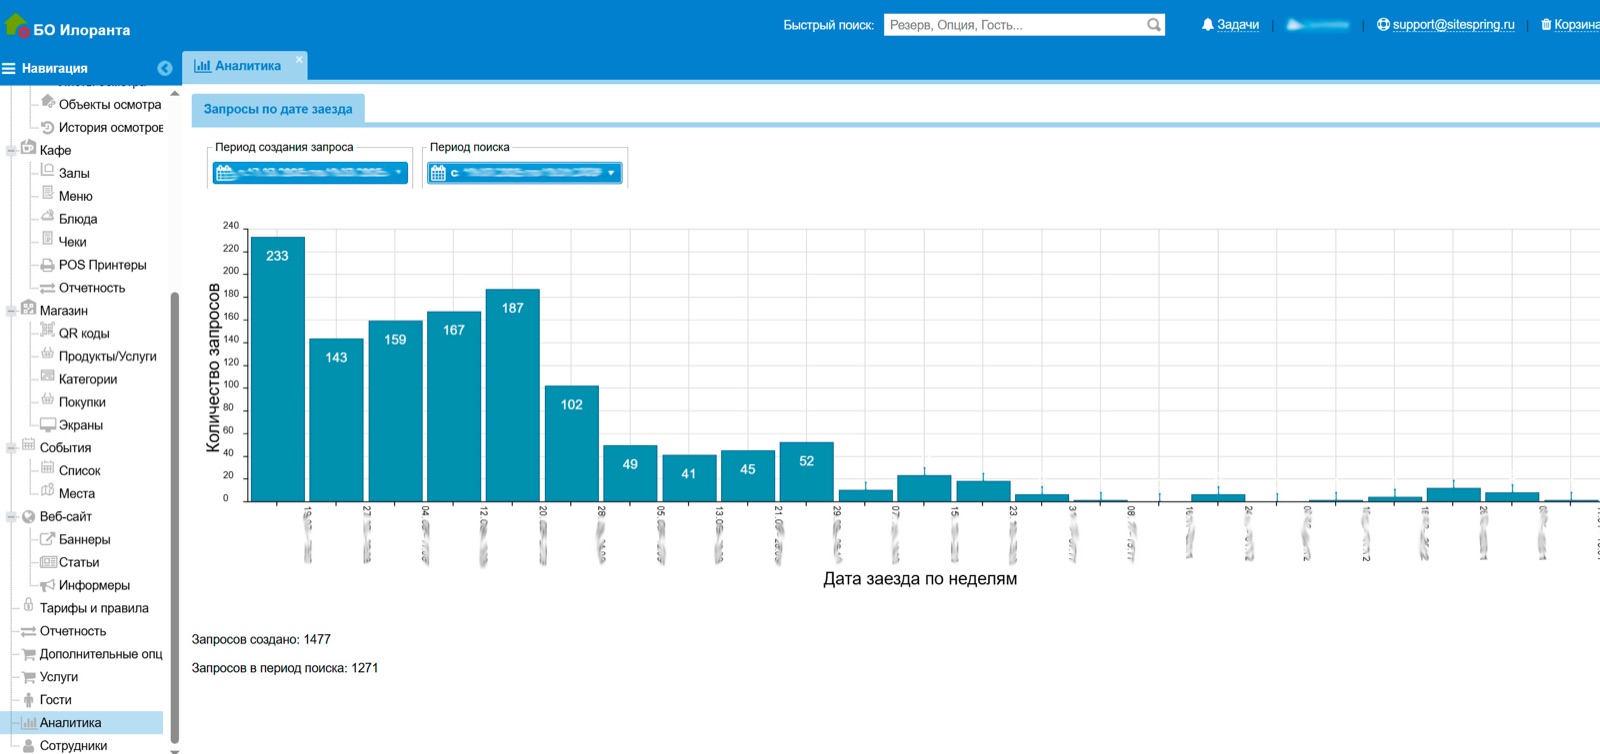The width and height of the screenshot is (1600, 754).
Task: Collapse the Кафе tree node
Action: [x=11, y=151]
